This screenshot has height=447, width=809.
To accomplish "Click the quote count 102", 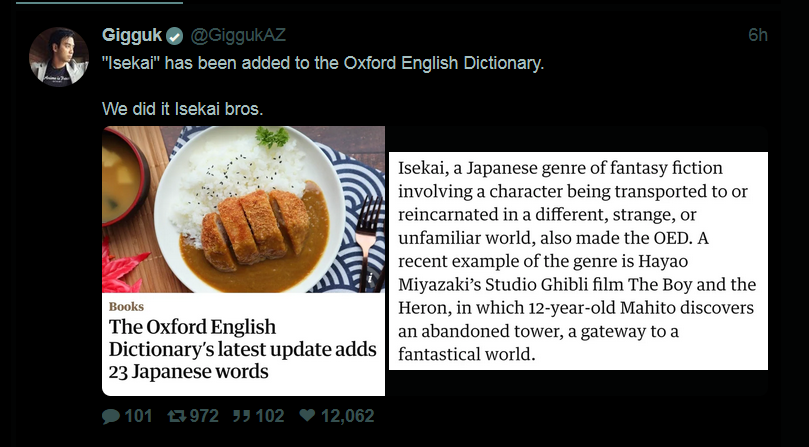I will [269, 416].
